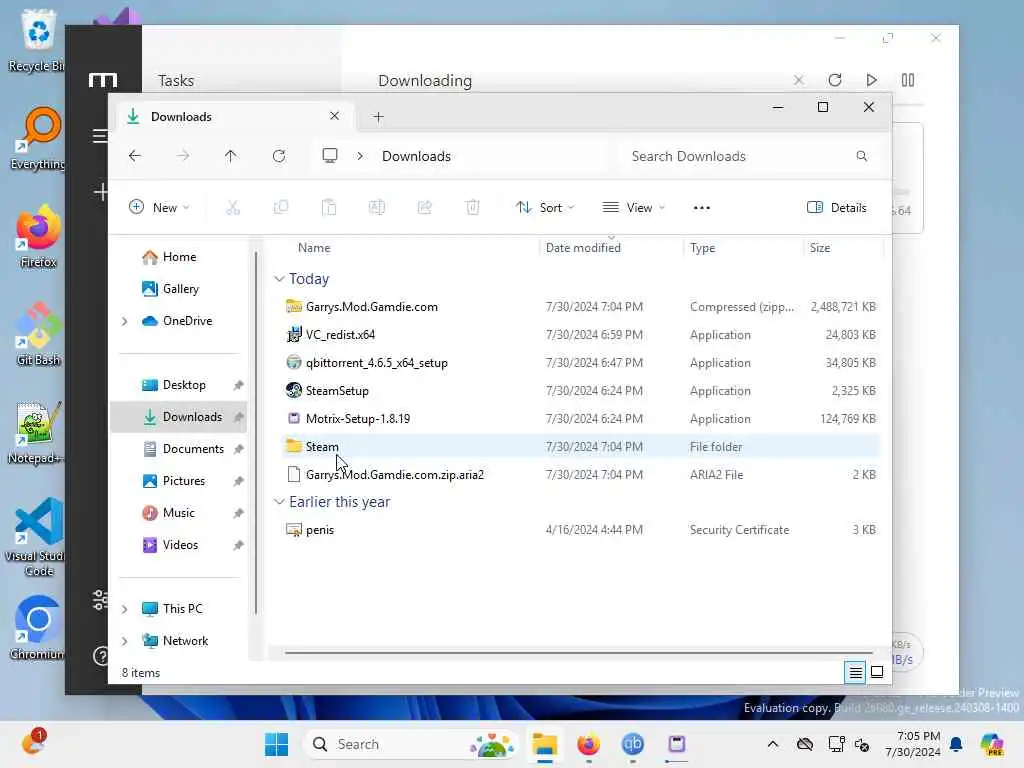Expand the Network tree node
The width and height of the screenshot is (1024, 768).
(125, 641)
